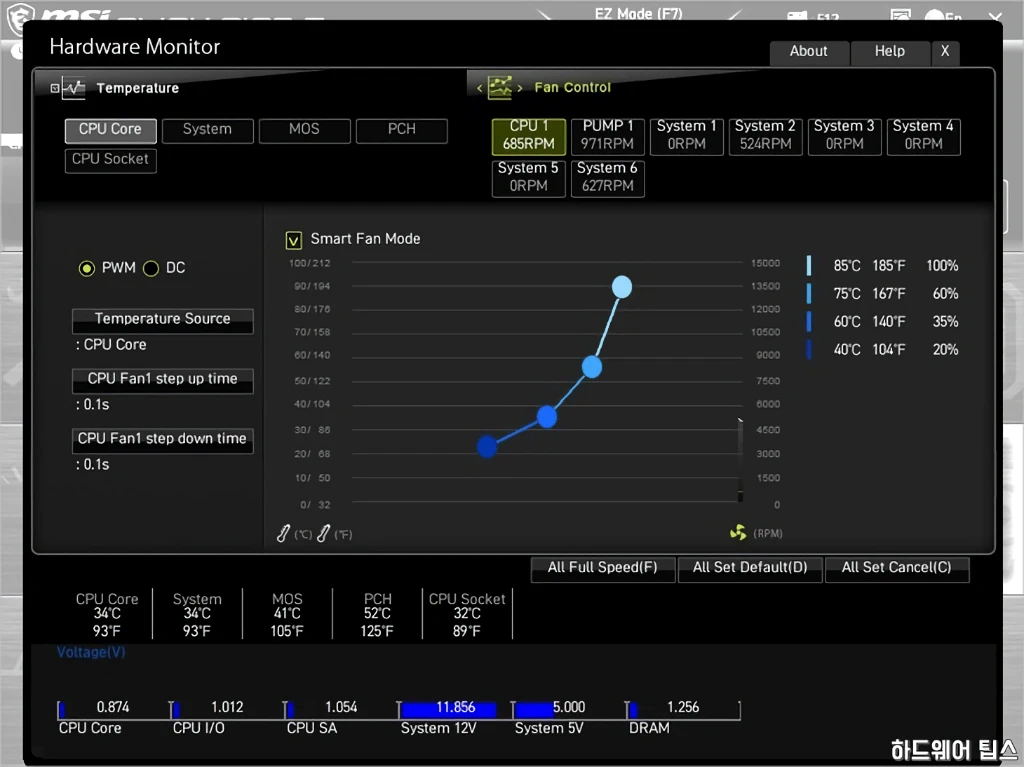Viewport: 1024px width, 767px height.
Task: Toggle the Smart Fan Mode checkbox
Action: [294, 240]
